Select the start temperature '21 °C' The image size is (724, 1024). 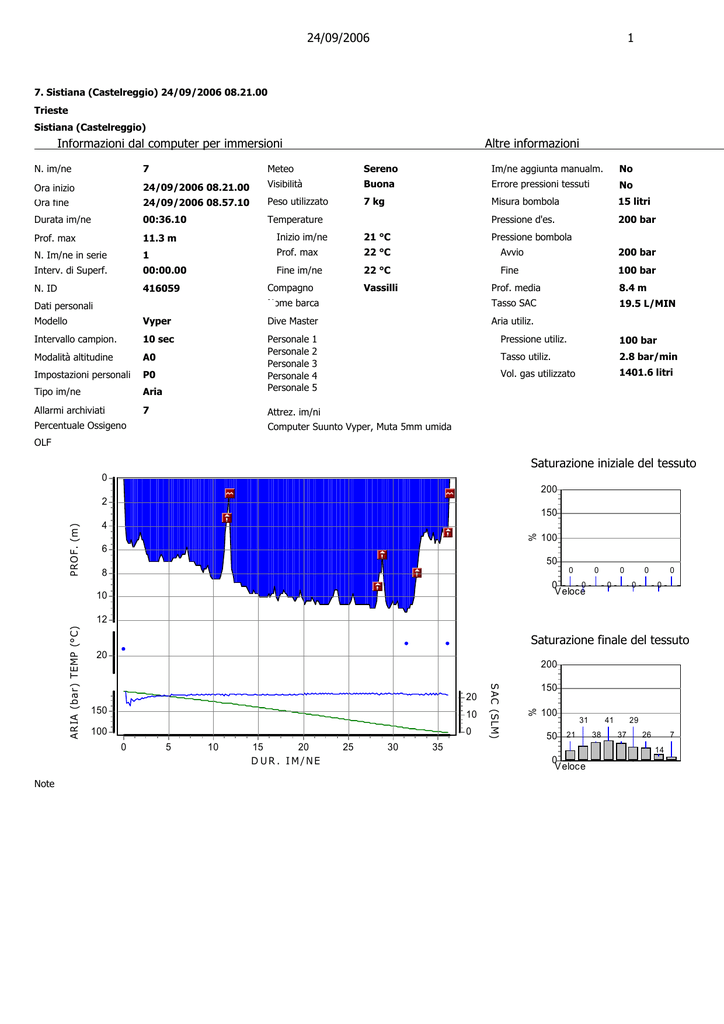tap(377, 237)
